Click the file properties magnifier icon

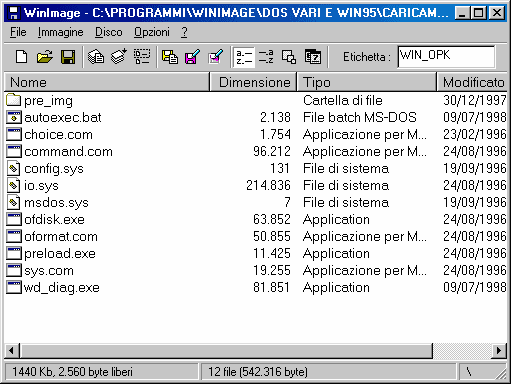click(289, 57)
